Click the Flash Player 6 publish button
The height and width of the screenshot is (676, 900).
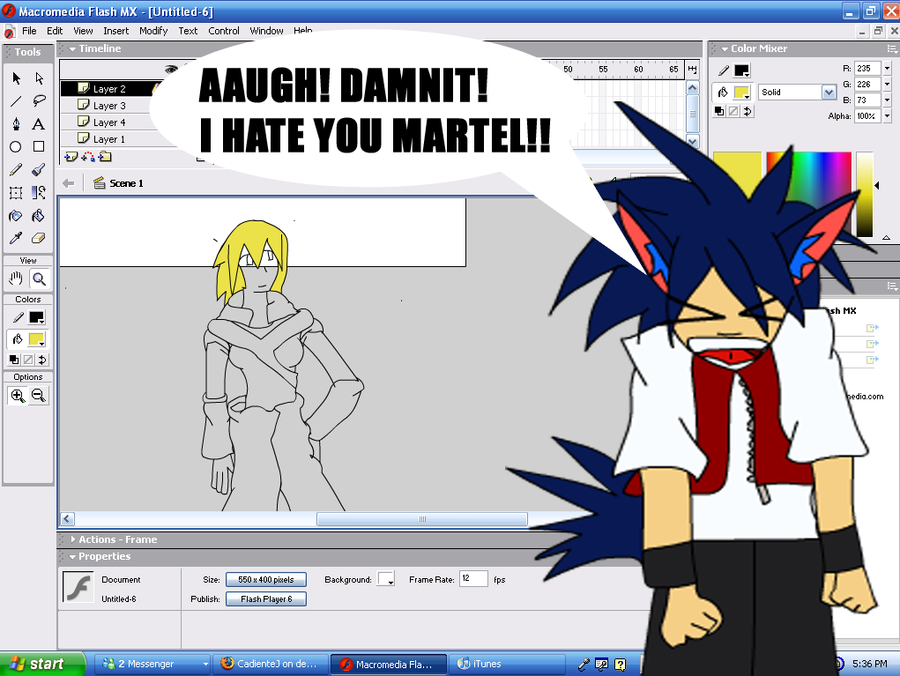(266, 599)
